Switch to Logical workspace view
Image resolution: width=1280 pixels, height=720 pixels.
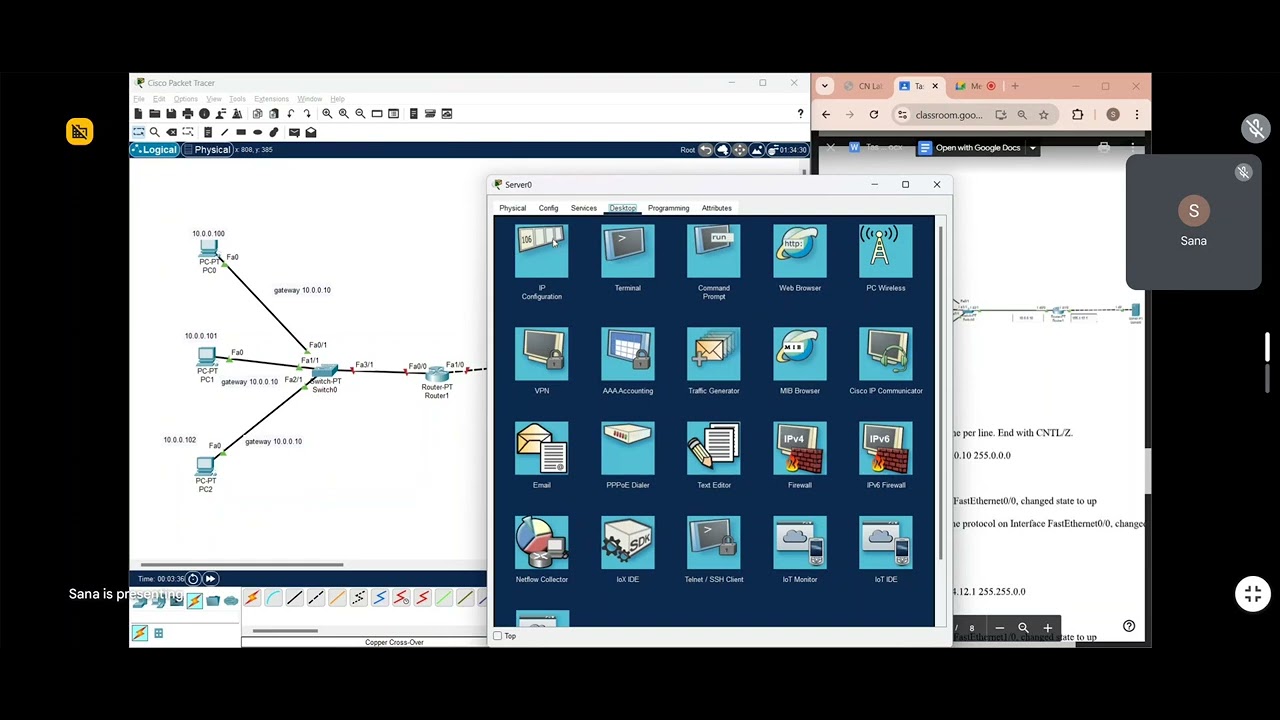(155, 150)
